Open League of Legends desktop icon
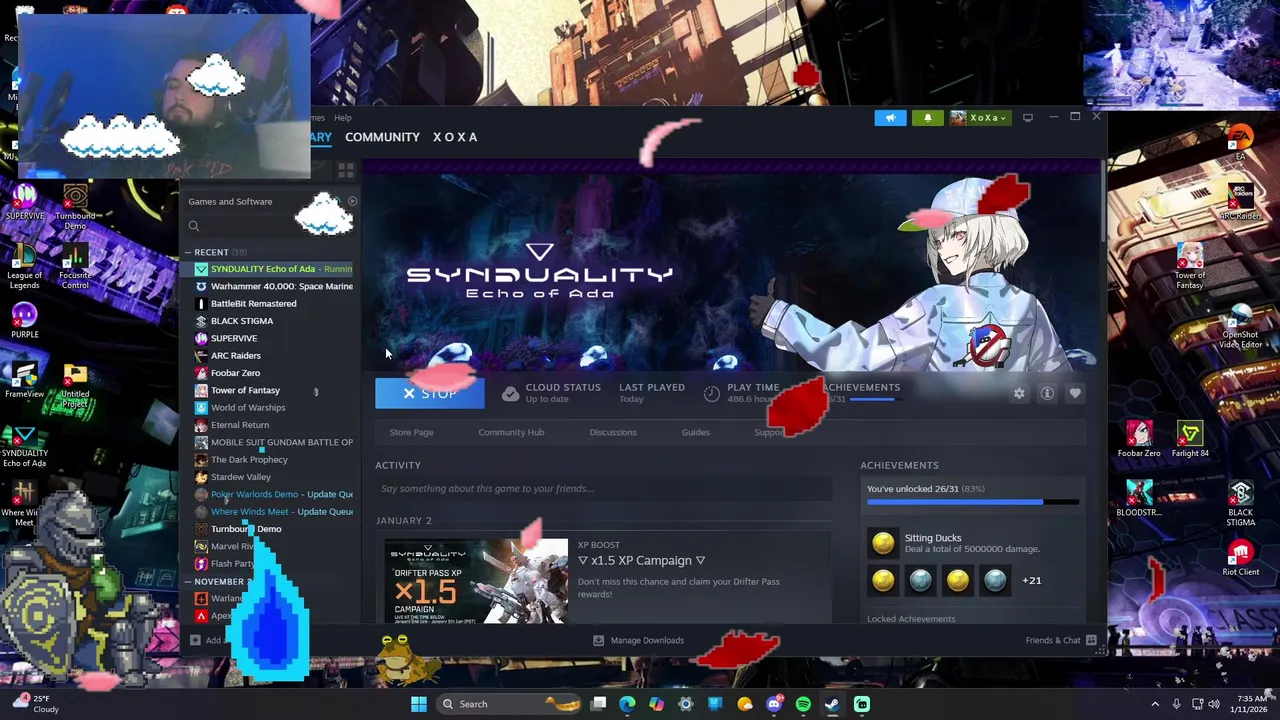Screen dimensions: 1280x720 [x=24, y=266]
